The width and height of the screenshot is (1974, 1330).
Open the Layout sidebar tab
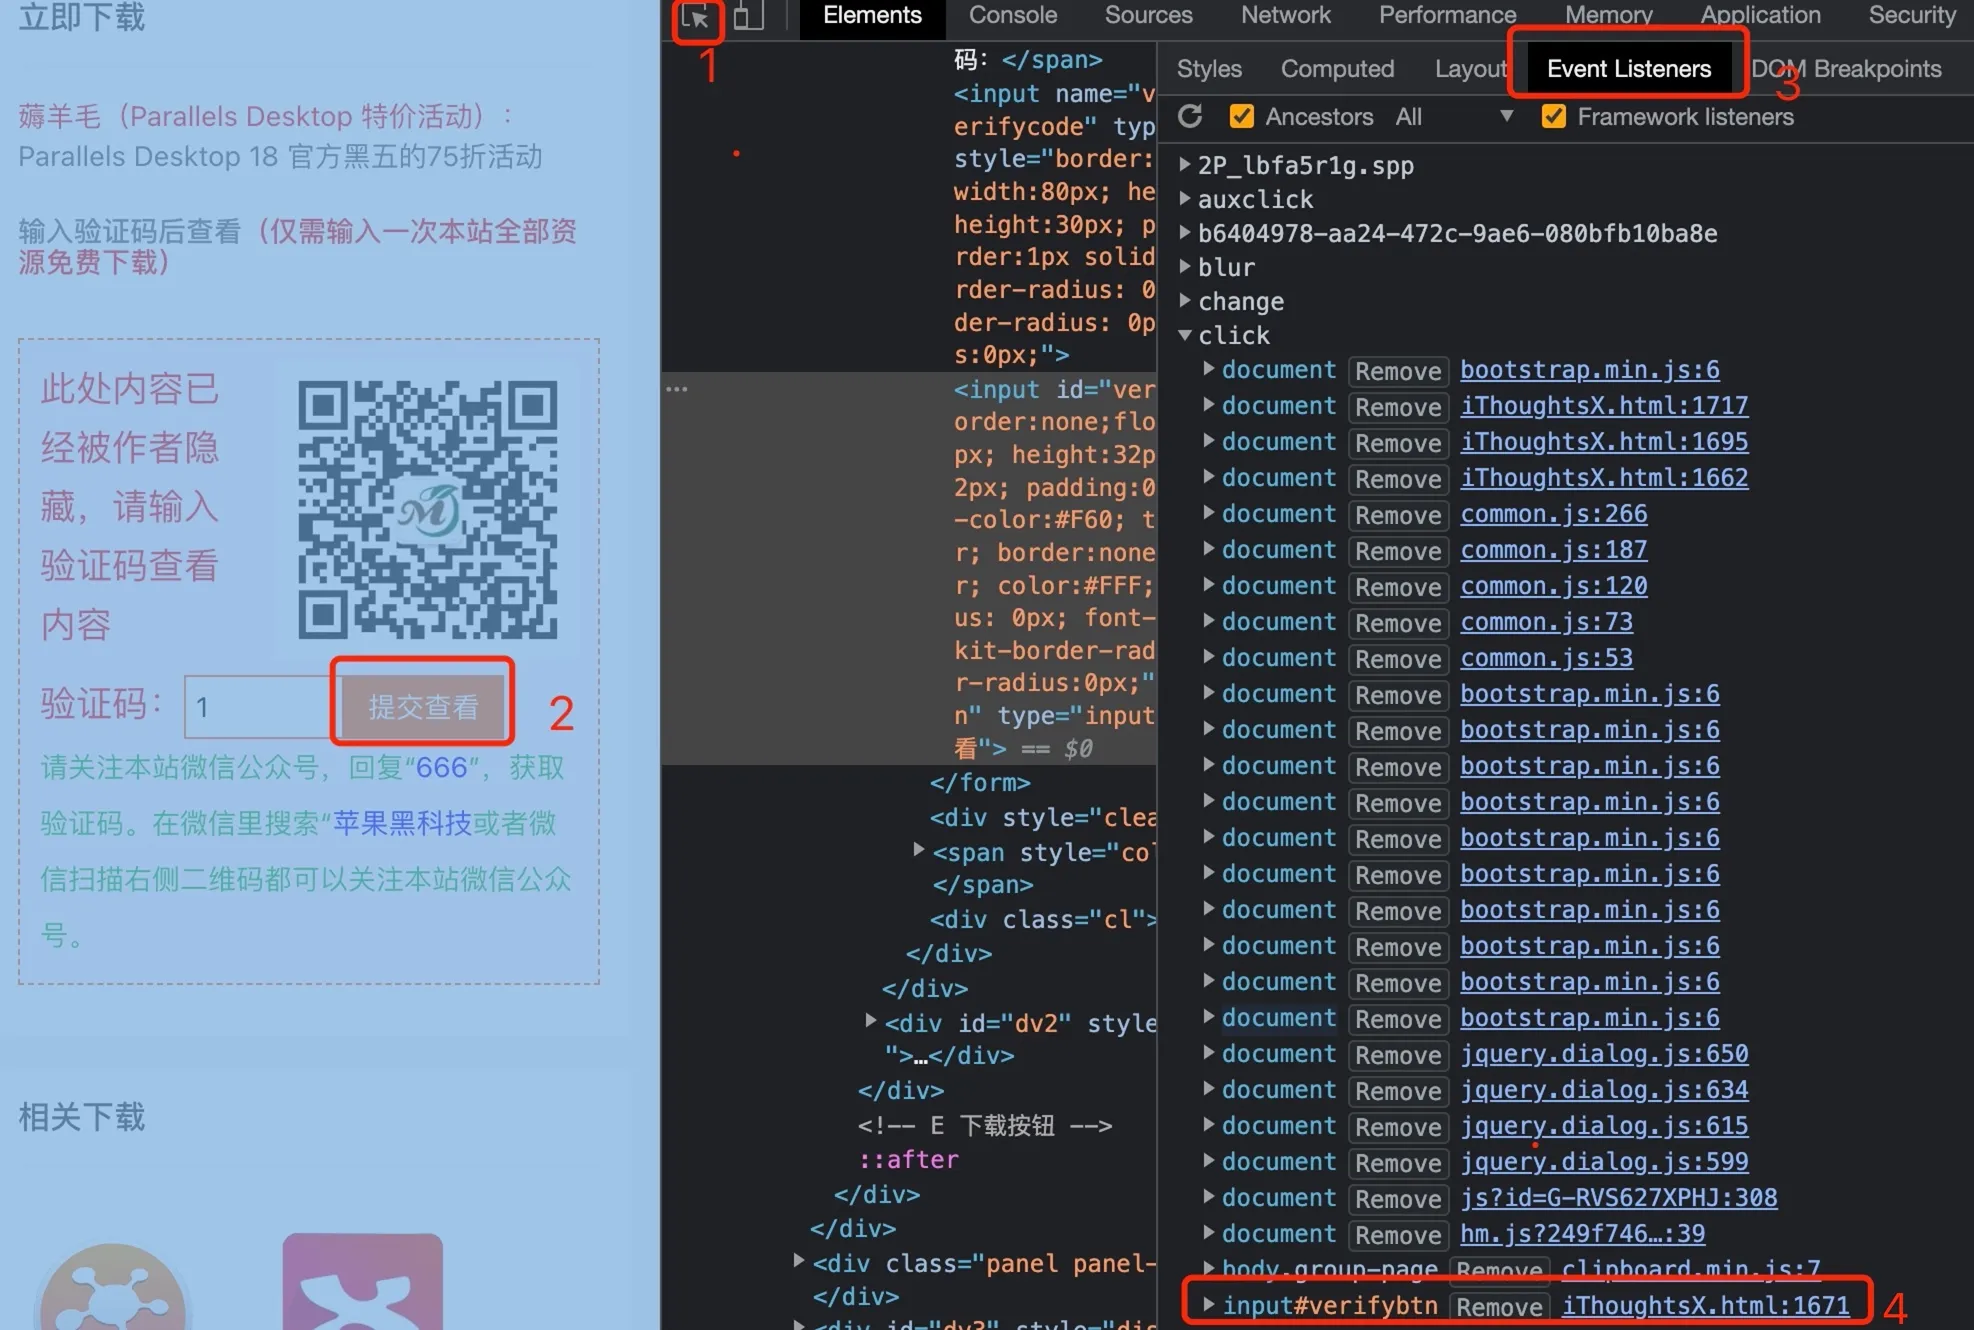coord(1470,69)
